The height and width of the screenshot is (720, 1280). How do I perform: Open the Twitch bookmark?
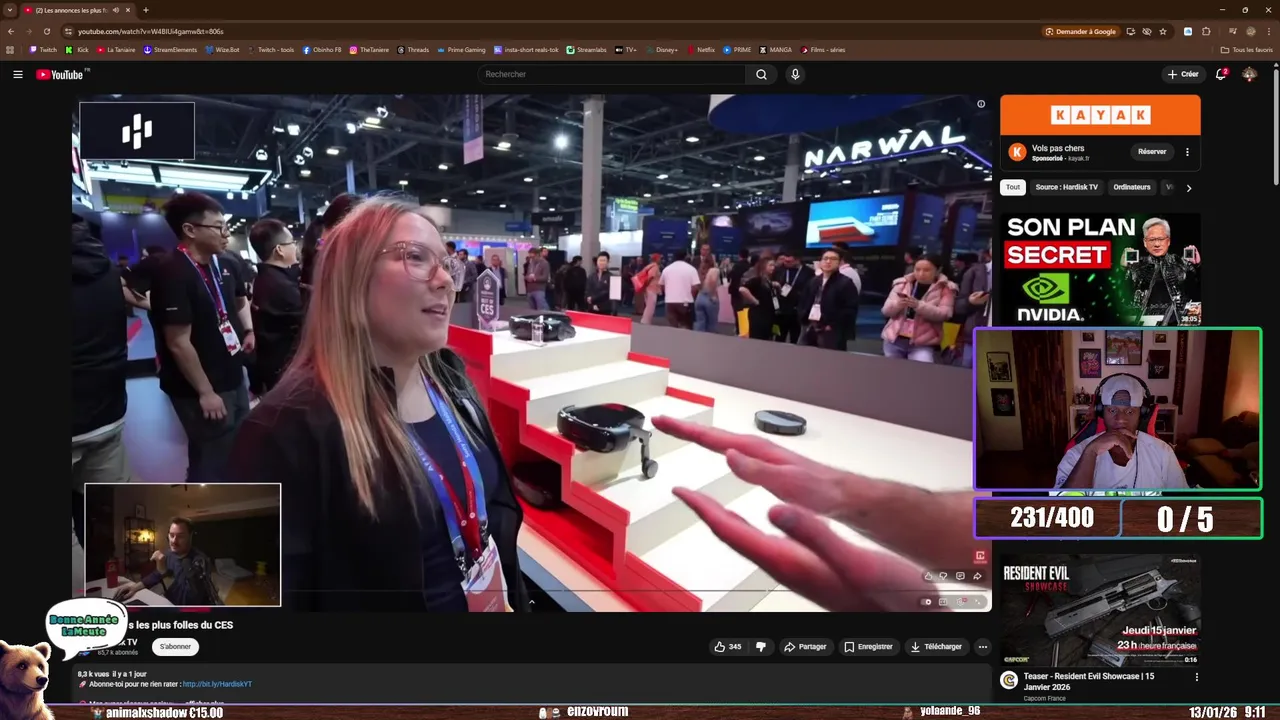click(x=43, y=49)
